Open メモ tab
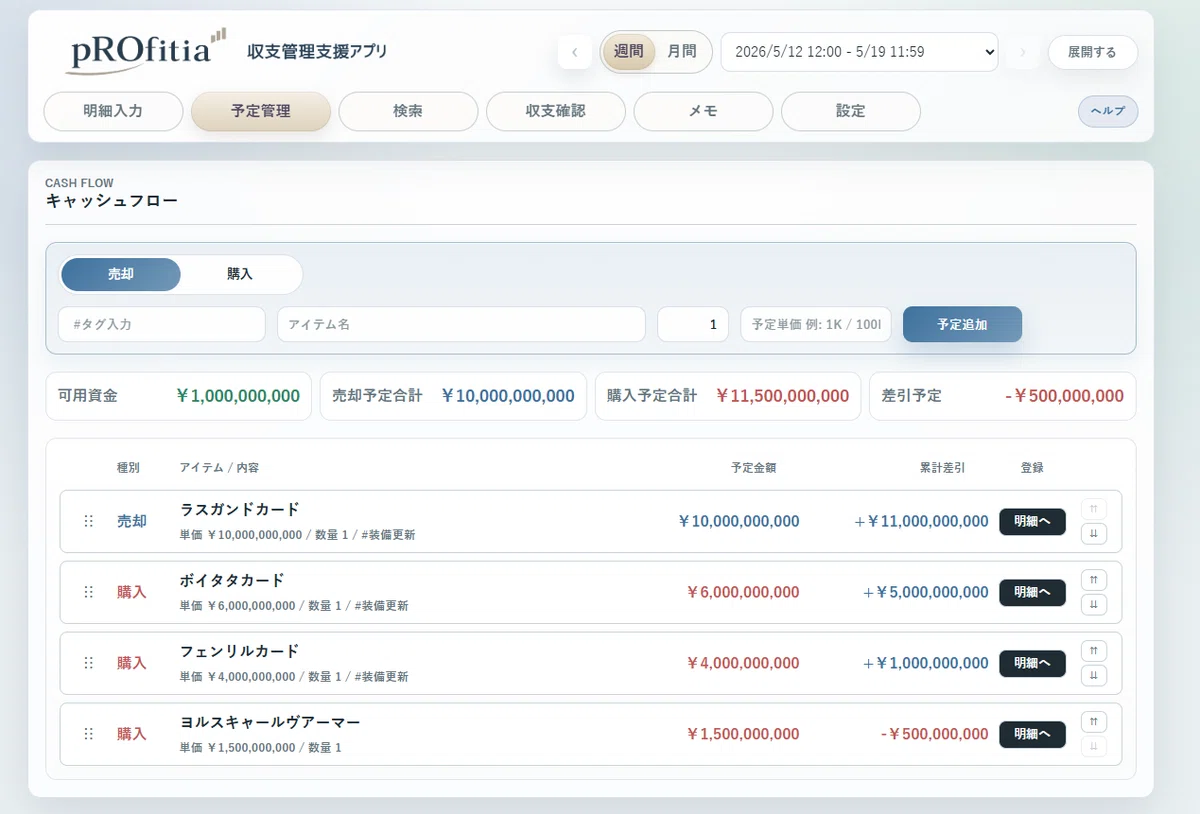The height and width of the screenshot is (814, 1200). pyautogui.click(x=703, y=112)
